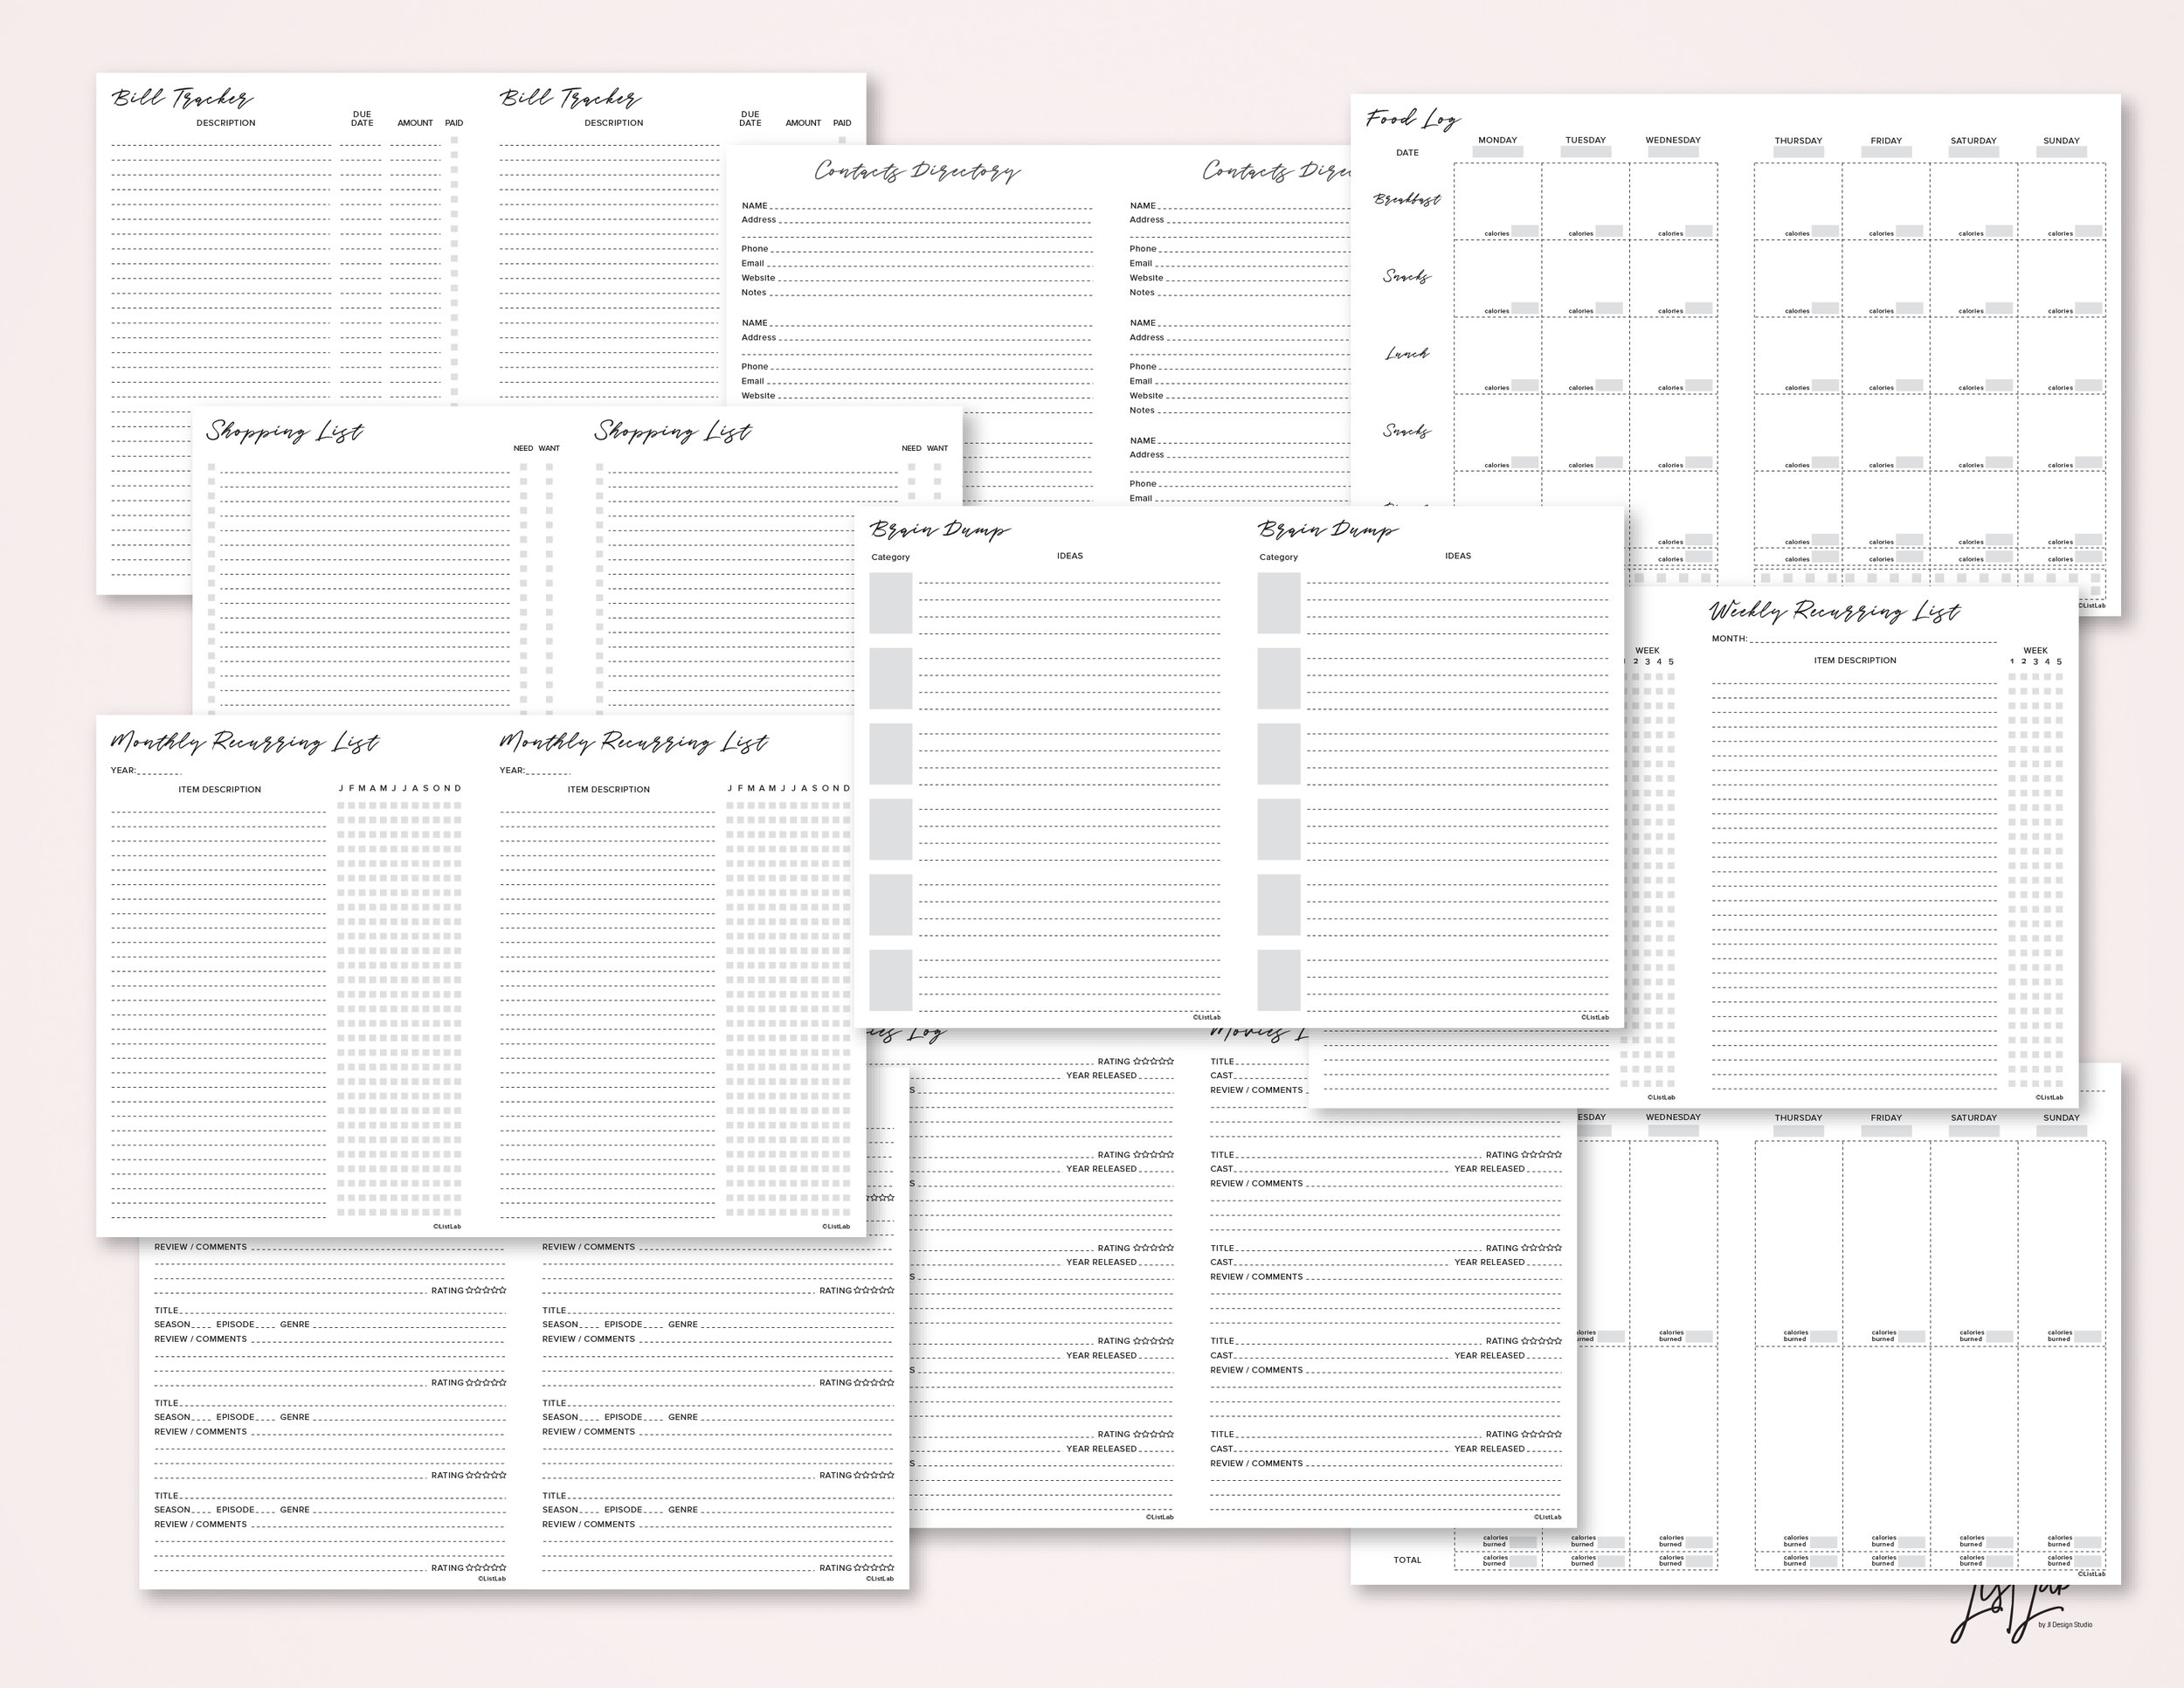
Task: Click TUESDAY header in the Food Log
Action: coord(1585,140)
